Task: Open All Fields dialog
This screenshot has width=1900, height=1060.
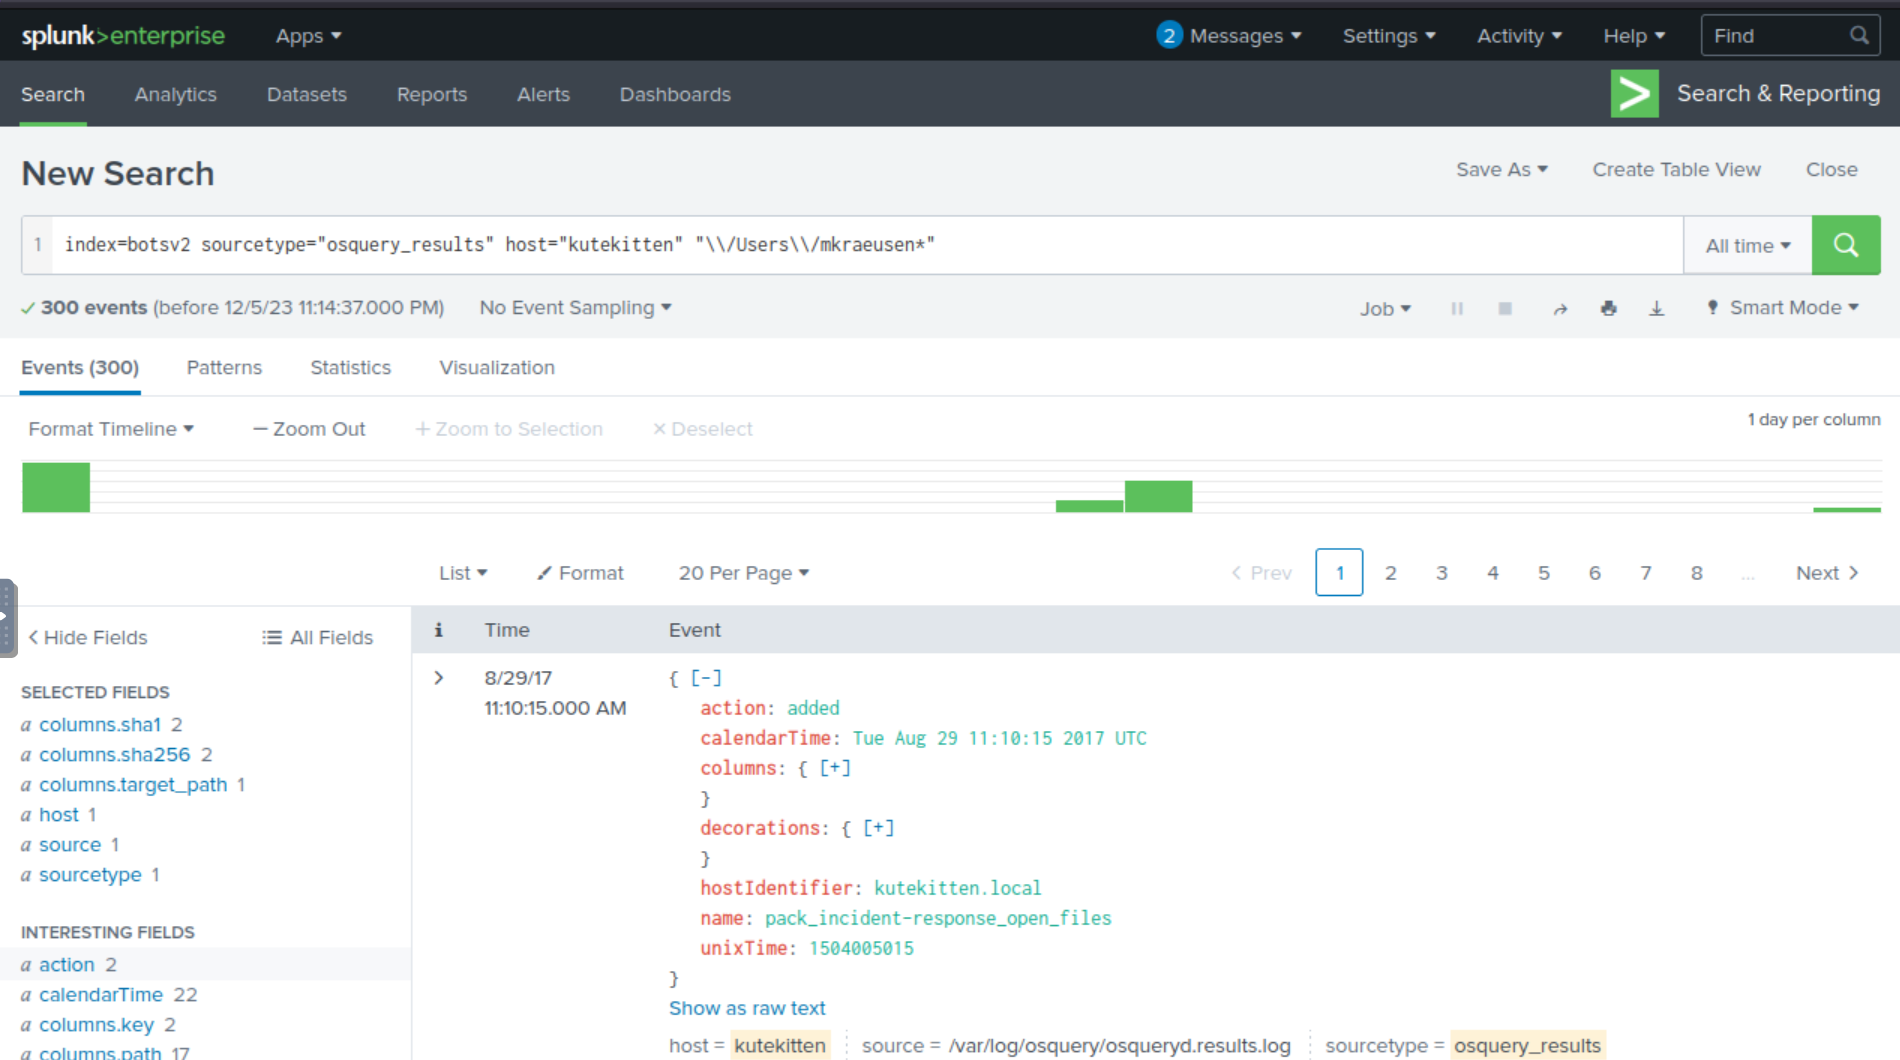Action: (x=317, y=638)
